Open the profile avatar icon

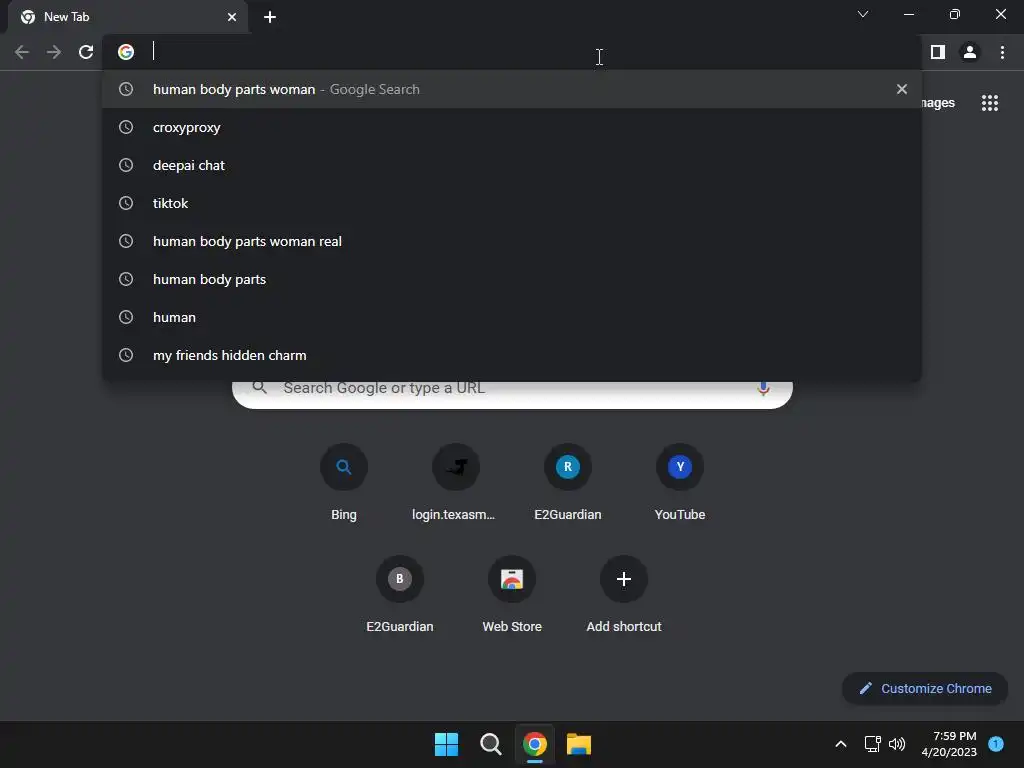[x=970, y=52]
